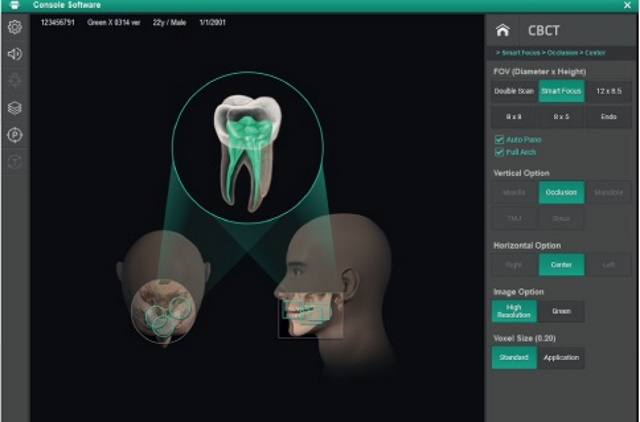This screenshot has height=422, width=640.
Task: Click the dimmed positioning icon below speaker
Action: pyautogui.click(x=15, y=81)
